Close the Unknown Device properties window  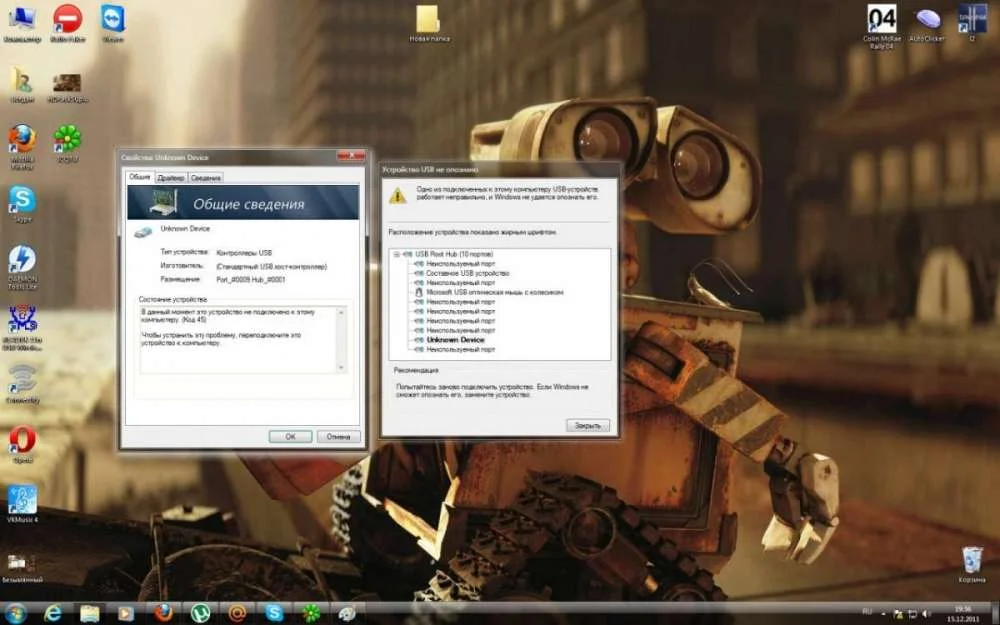pos(351,156)
